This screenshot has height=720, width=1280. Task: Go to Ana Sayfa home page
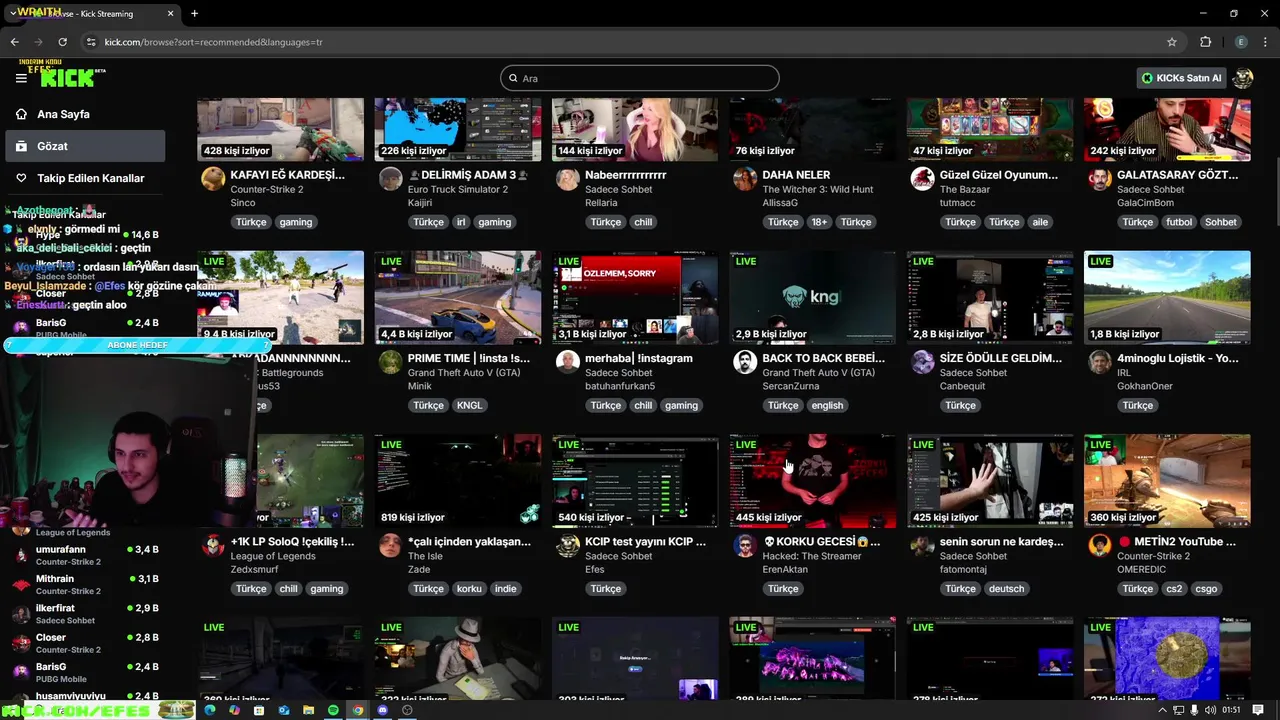click(85, 114)
